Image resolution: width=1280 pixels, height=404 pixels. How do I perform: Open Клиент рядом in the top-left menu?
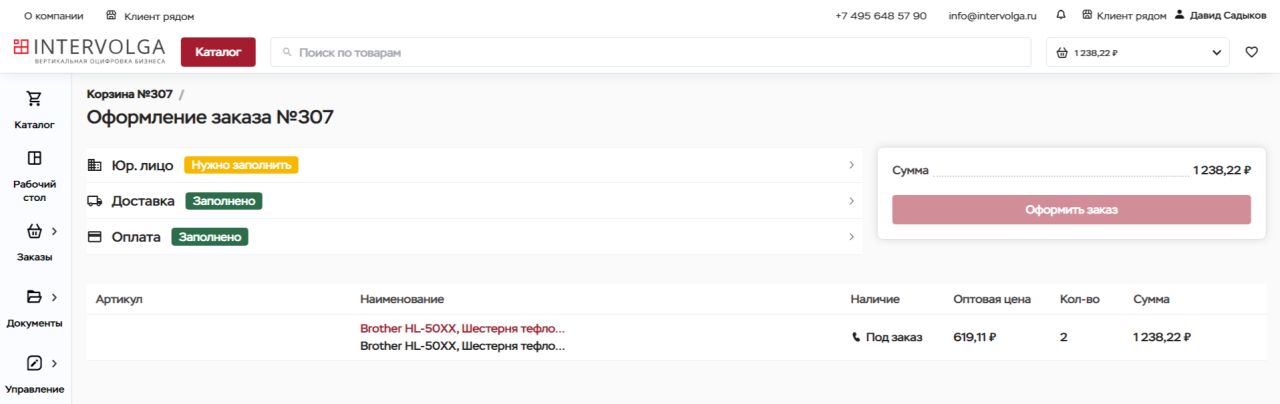pyautogui.click(x=150, y=16)
